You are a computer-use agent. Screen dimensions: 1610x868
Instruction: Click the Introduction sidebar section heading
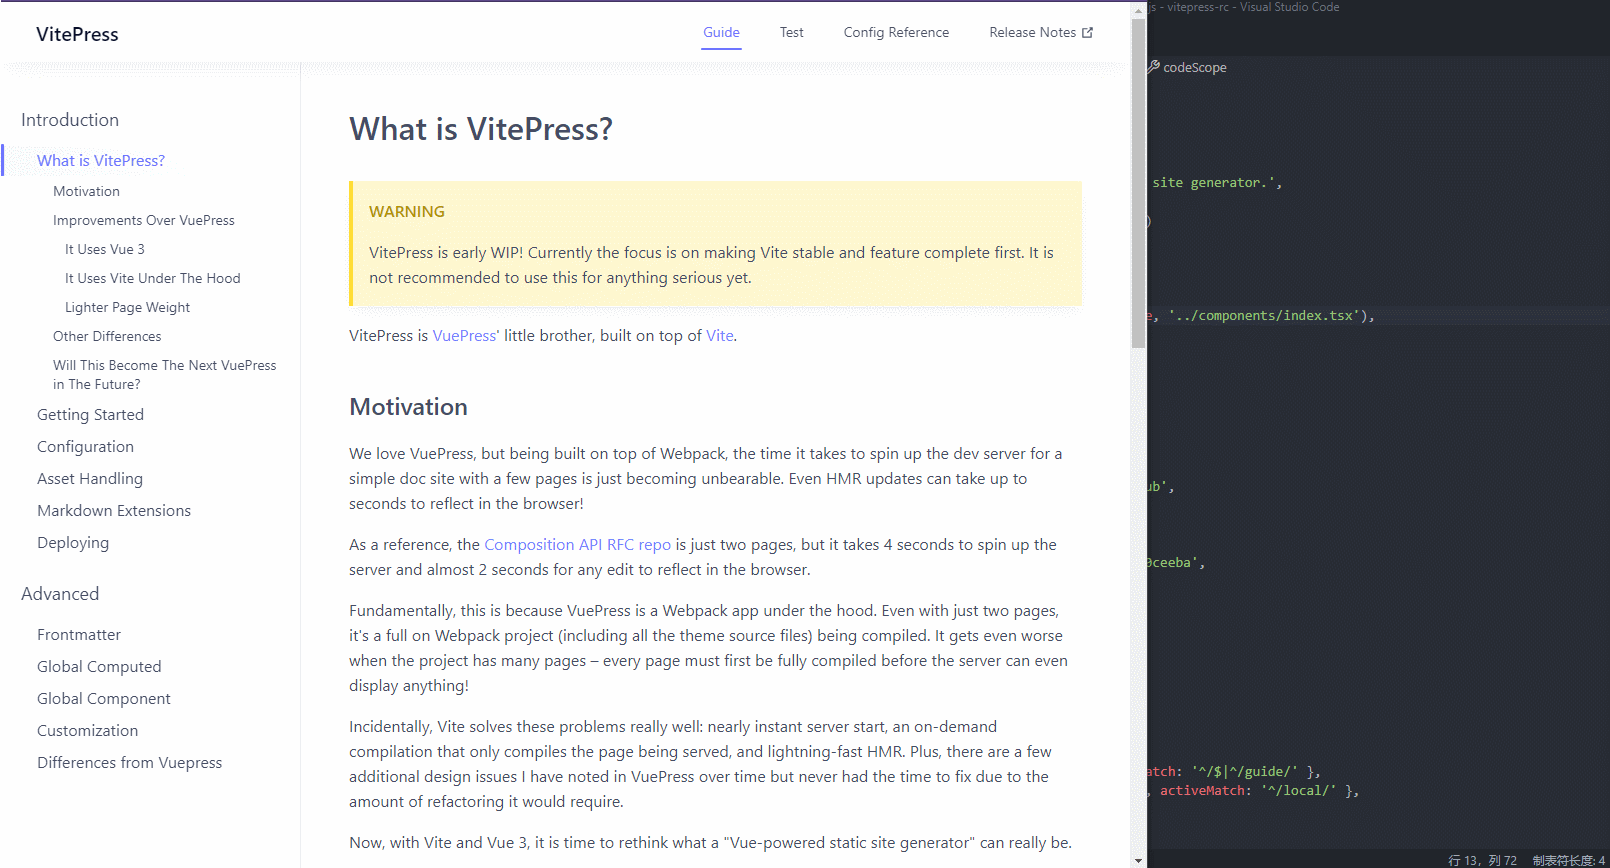(70, 120)
